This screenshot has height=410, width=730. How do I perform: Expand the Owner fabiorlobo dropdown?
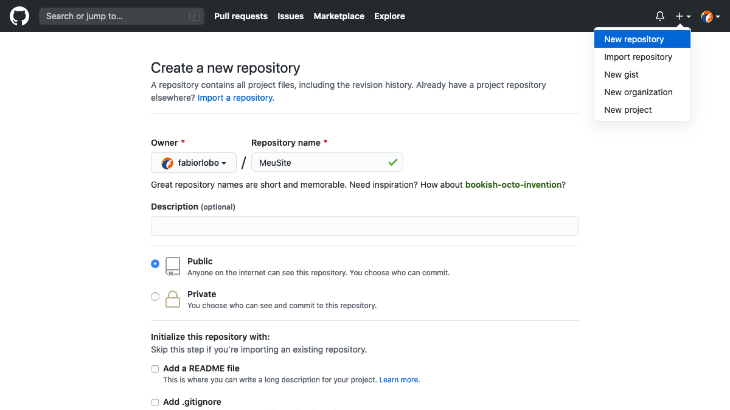194,163
